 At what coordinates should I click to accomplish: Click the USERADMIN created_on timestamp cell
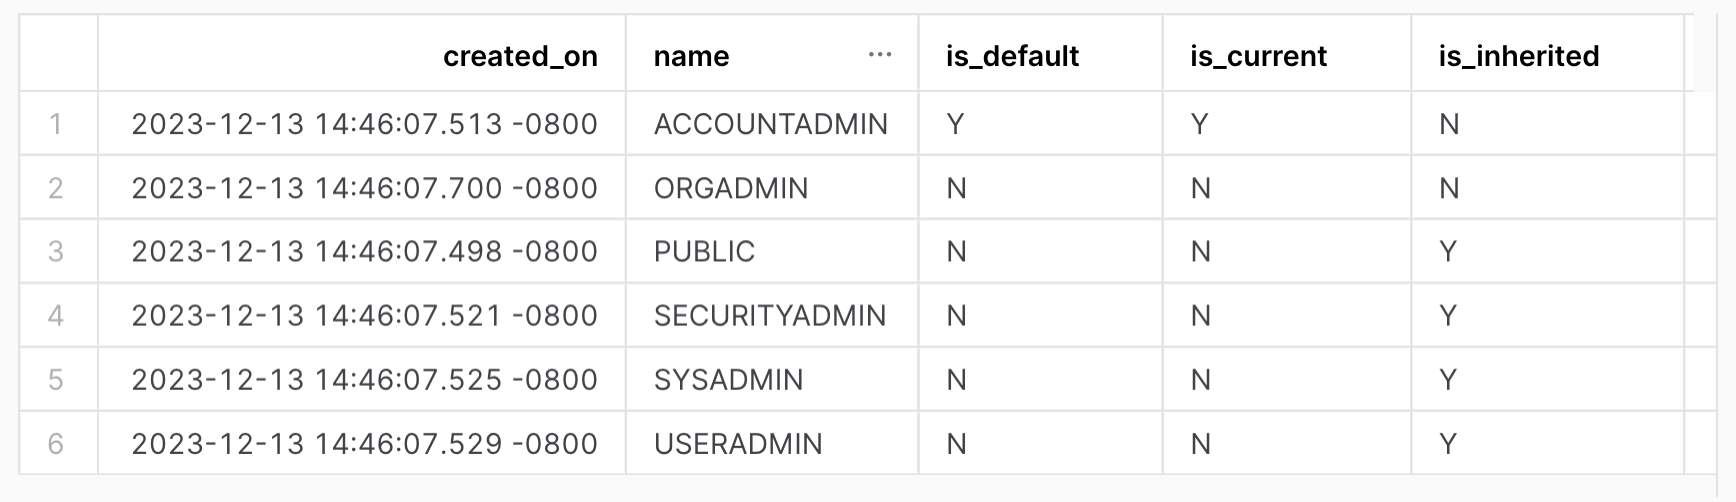(x=364, y=444)
